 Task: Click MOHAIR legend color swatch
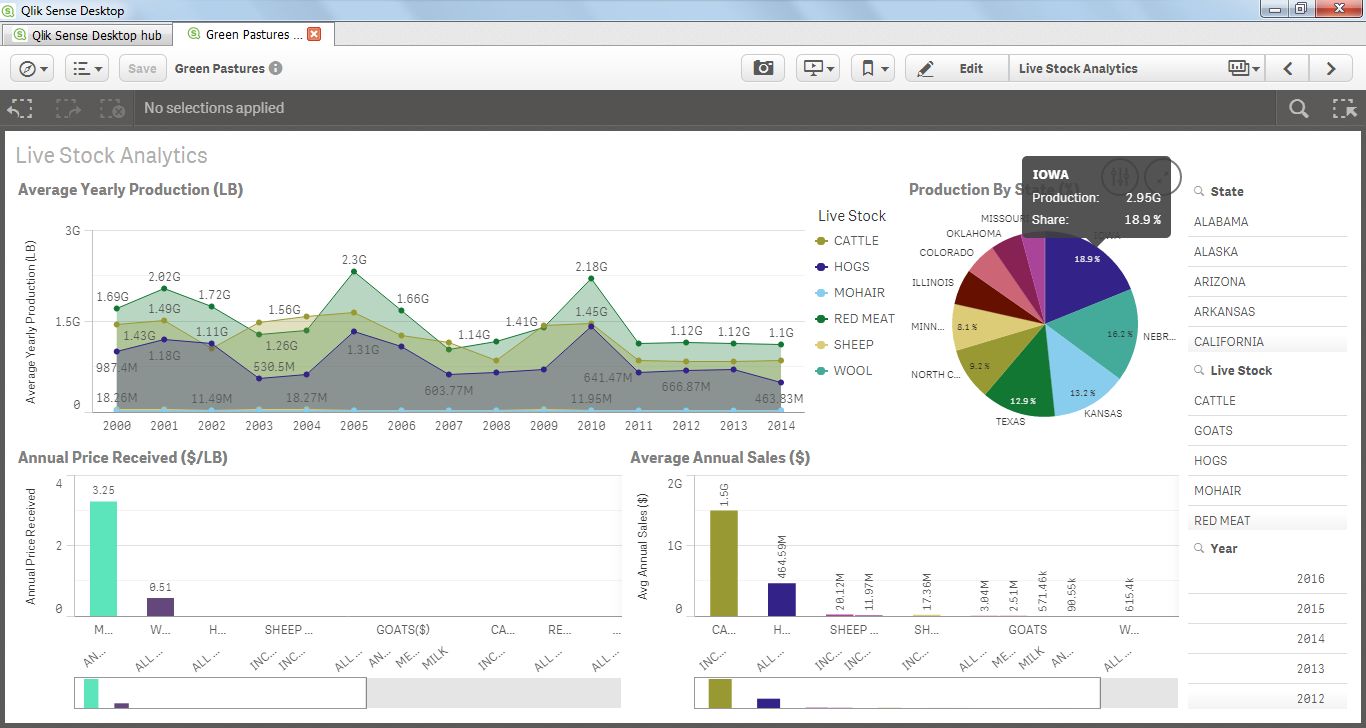pos(822,293)
